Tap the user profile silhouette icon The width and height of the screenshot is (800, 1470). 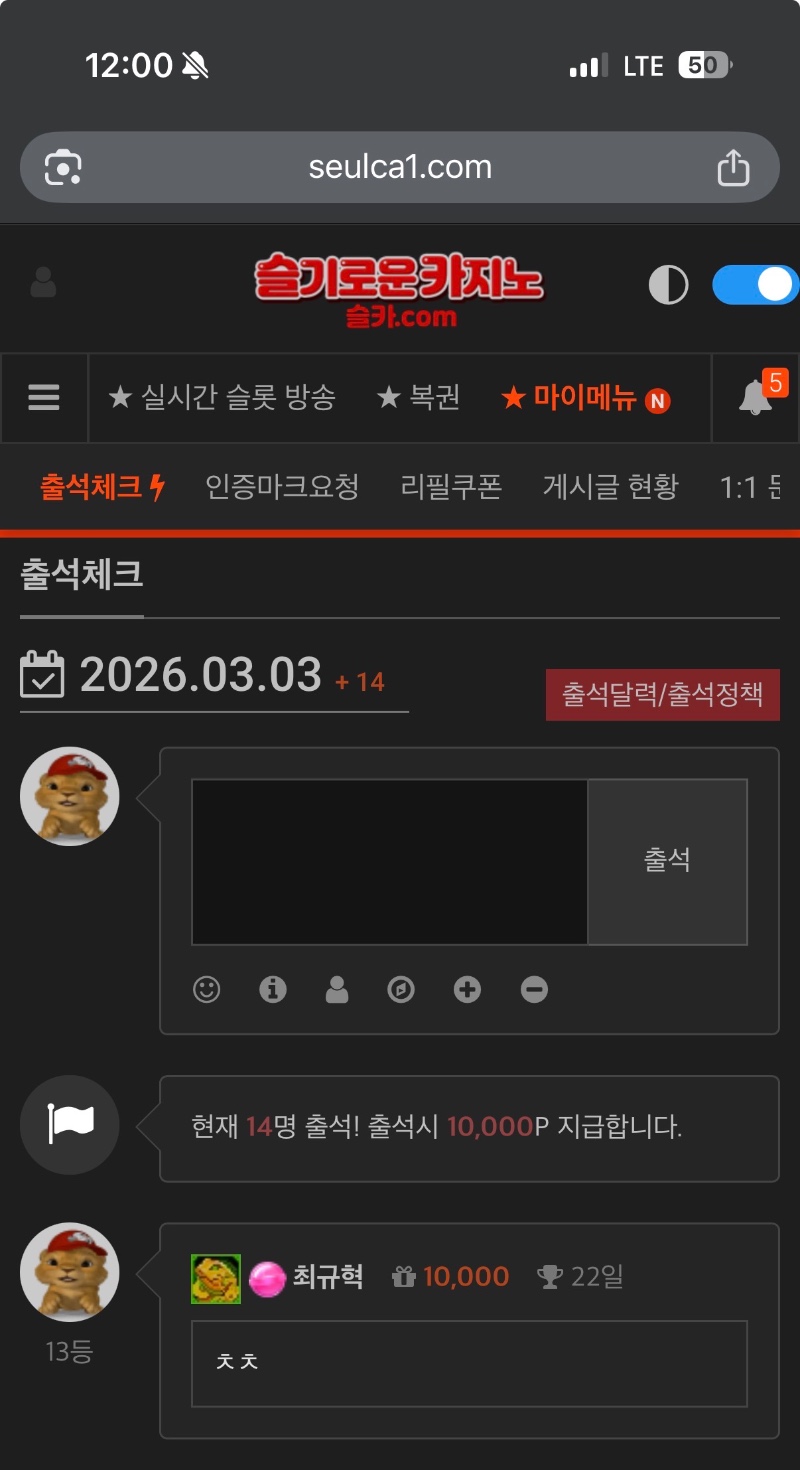(x=43, y=283)
